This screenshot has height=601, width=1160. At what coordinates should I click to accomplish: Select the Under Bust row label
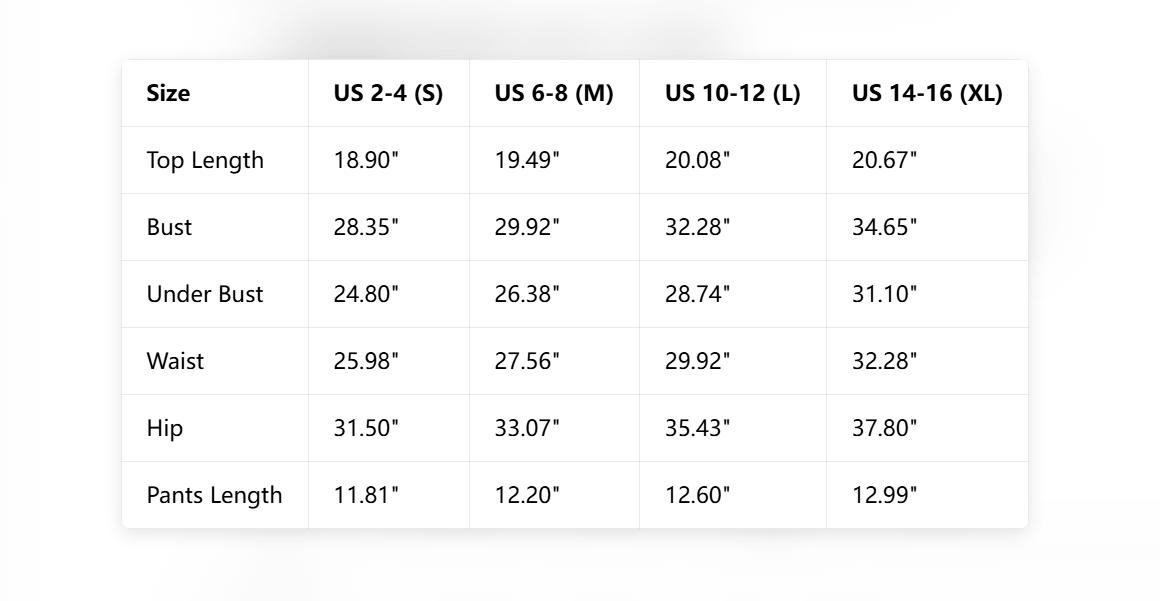tap(205, 294)
